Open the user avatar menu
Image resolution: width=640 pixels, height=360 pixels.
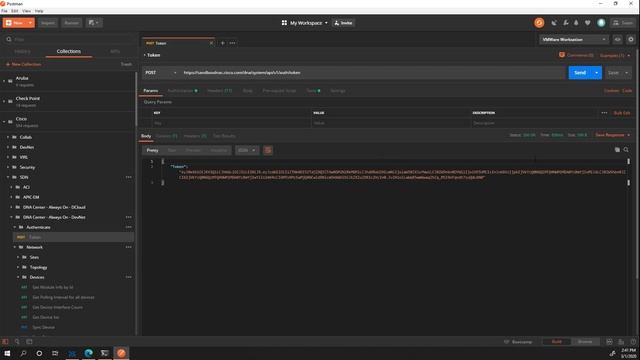601,23
